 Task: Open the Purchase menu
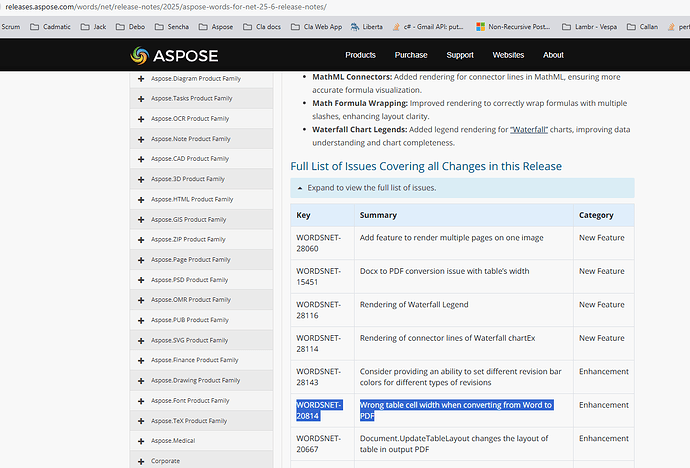click(x=411, y=55)
